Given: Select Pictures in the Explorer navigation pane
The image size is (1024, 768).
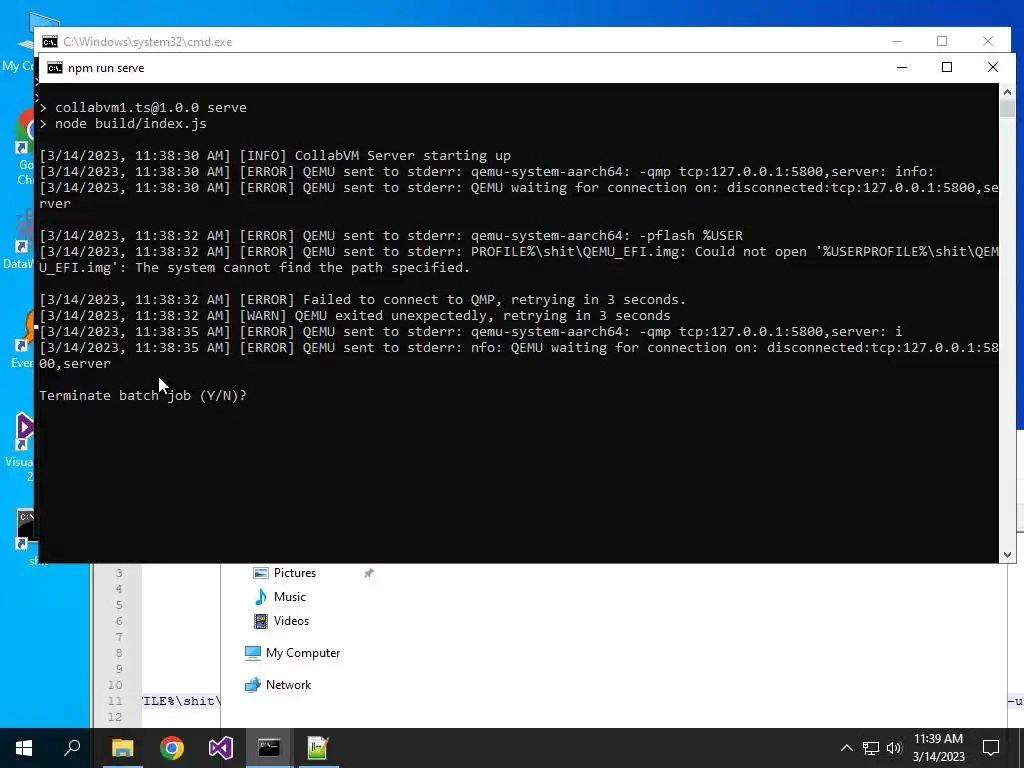Looking at the screenshot, I should tap(295, 573).
